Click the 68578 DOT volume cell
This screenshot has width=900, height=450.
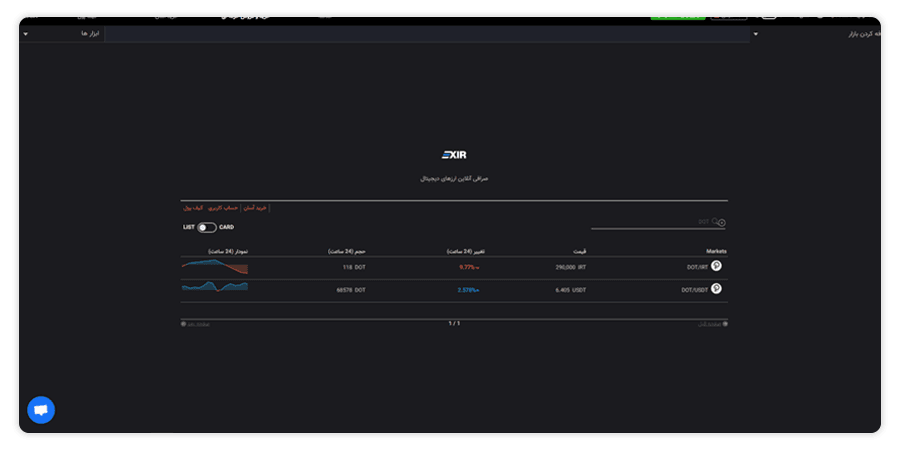point(351,290)
